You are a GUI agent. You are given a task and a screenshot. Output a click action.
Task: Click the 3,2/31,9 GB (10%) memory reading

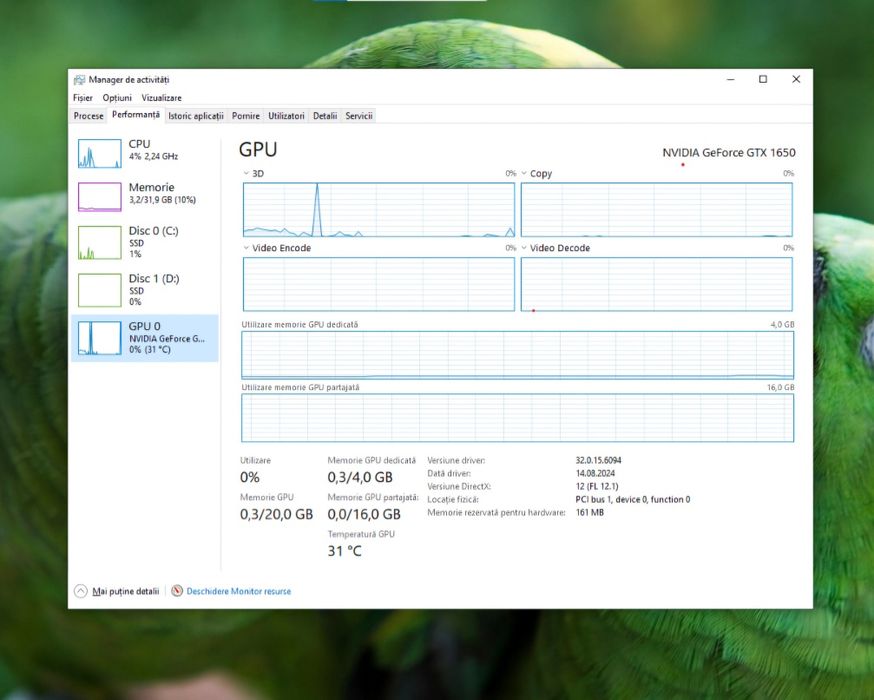click(x=162, y=200)
